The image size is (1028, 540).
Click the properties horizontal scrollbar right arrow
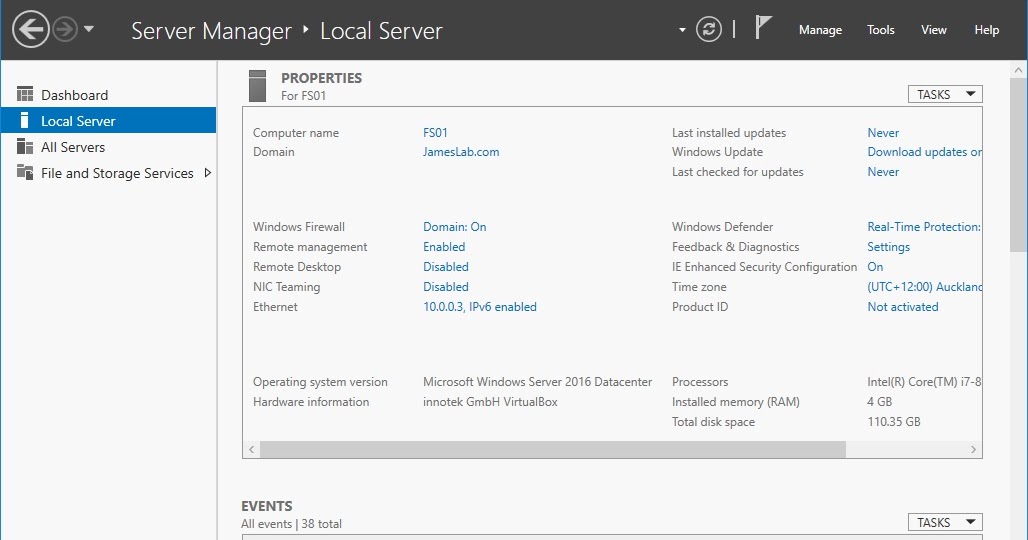coord(974,450)
